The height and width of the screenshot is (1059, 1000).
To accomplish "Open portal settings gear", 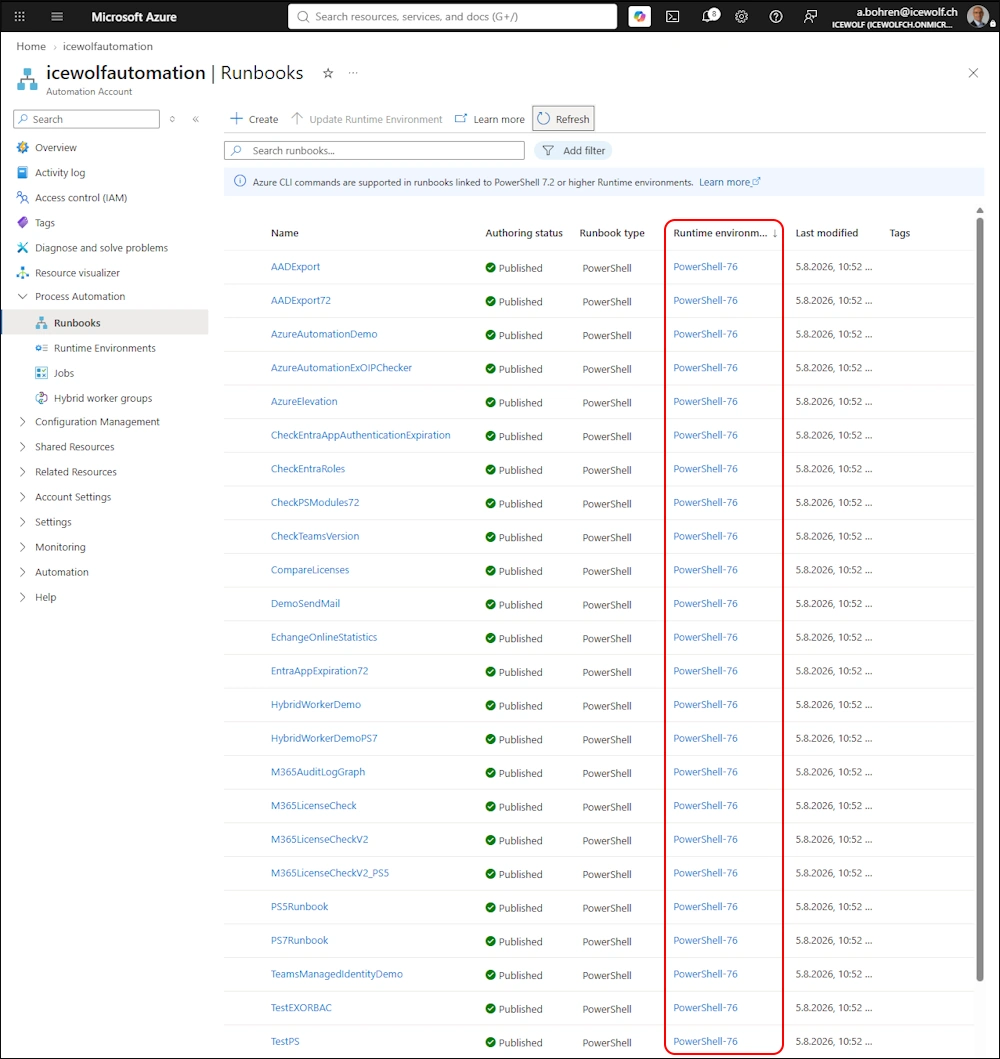I will pos(741,16).
